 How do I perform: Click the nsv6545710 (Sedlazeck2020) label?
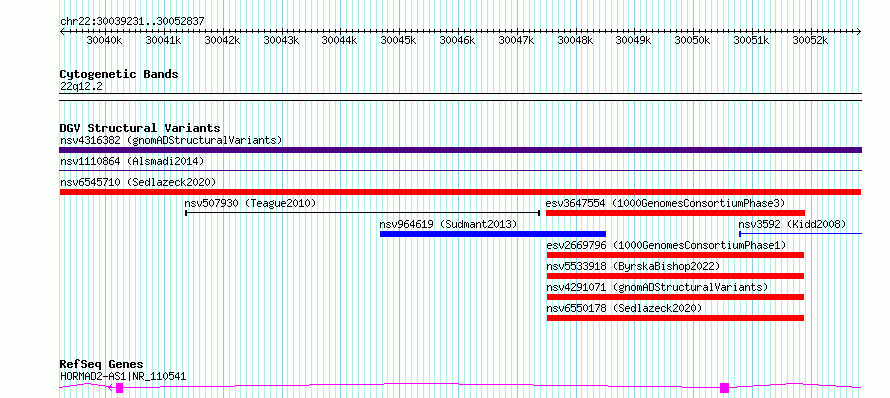(138, 182)
